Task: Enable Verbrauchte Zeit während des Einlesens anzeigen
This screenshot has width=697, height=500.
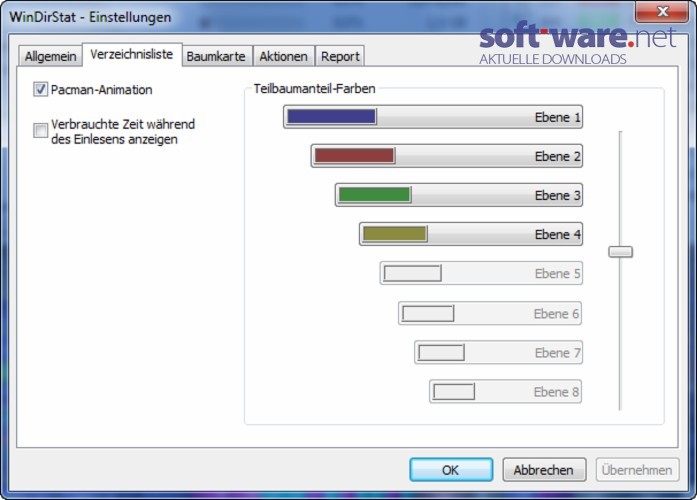Action: [40, 130]
